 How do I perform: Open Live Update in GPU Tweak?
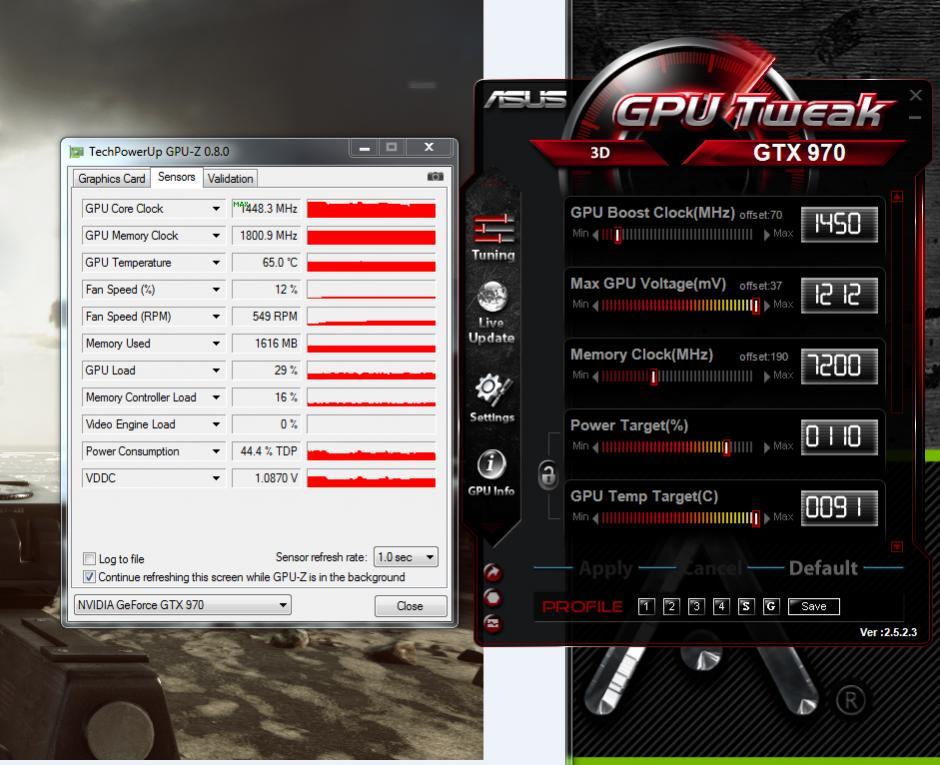pos(492,312)
